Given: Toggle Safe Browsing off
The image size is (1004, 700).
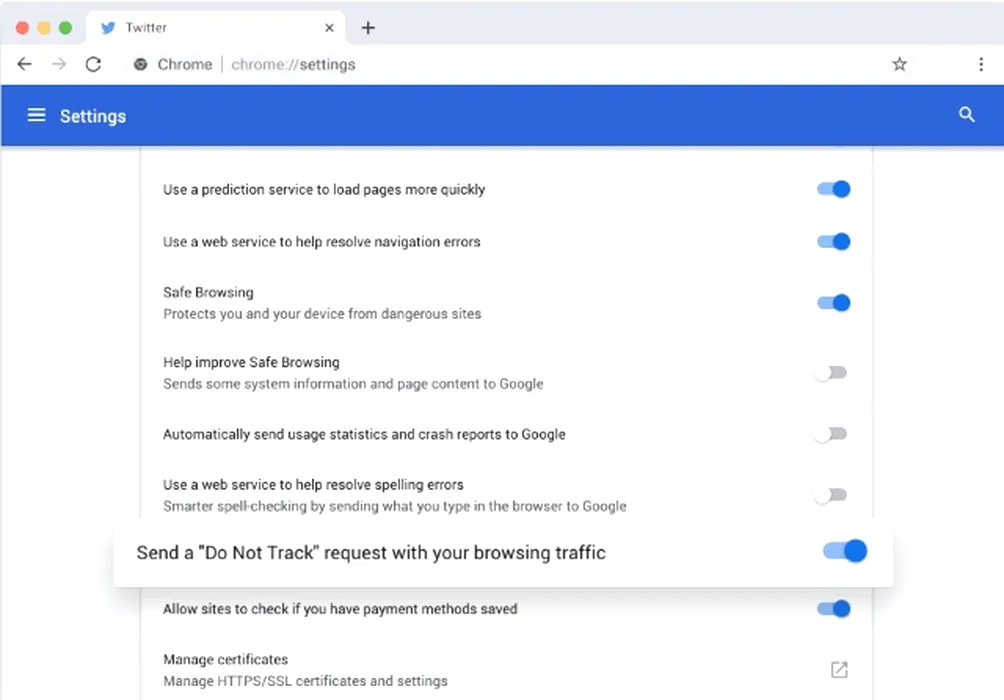Looking at the screenshot, I should point(833,303).
